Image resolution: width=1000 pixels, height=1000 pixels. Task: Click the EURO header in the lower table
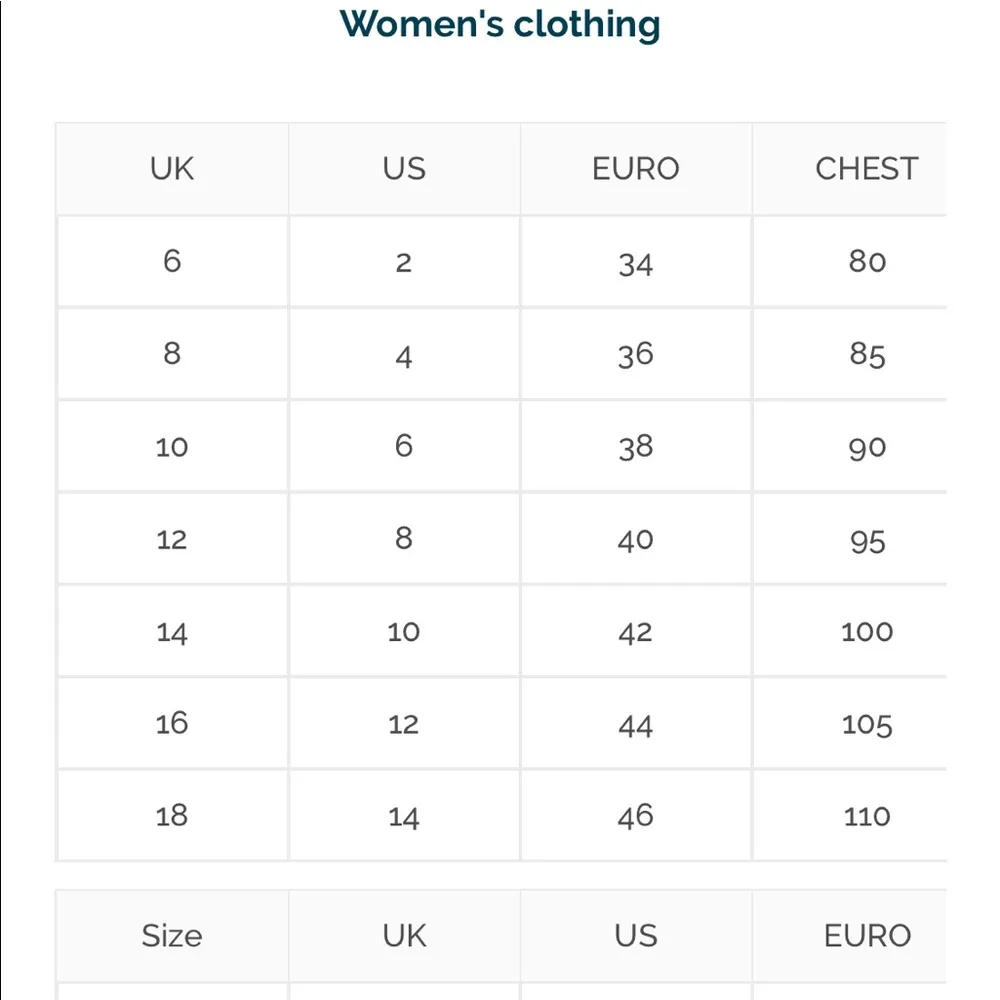(x=867, y=936)
